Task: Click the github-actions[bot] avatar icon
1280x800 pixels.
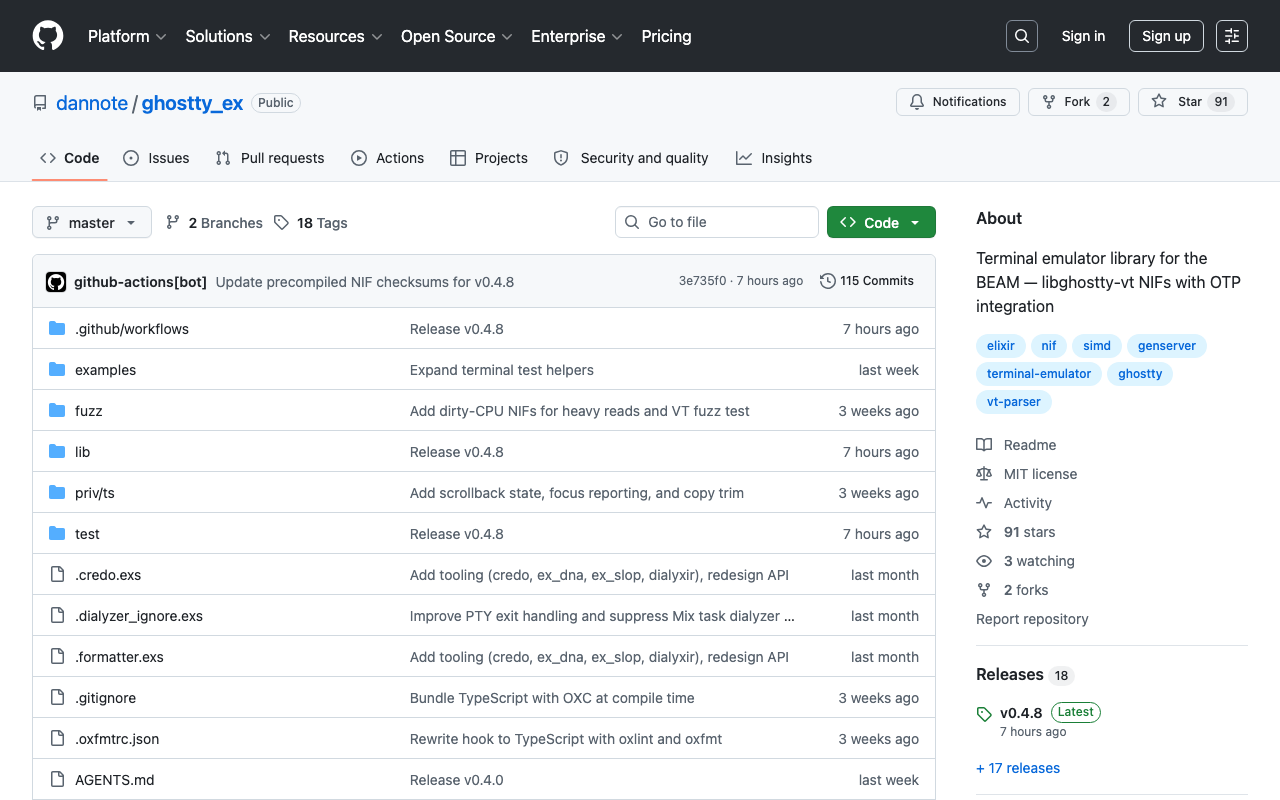Action: click(x=56, y=282)
